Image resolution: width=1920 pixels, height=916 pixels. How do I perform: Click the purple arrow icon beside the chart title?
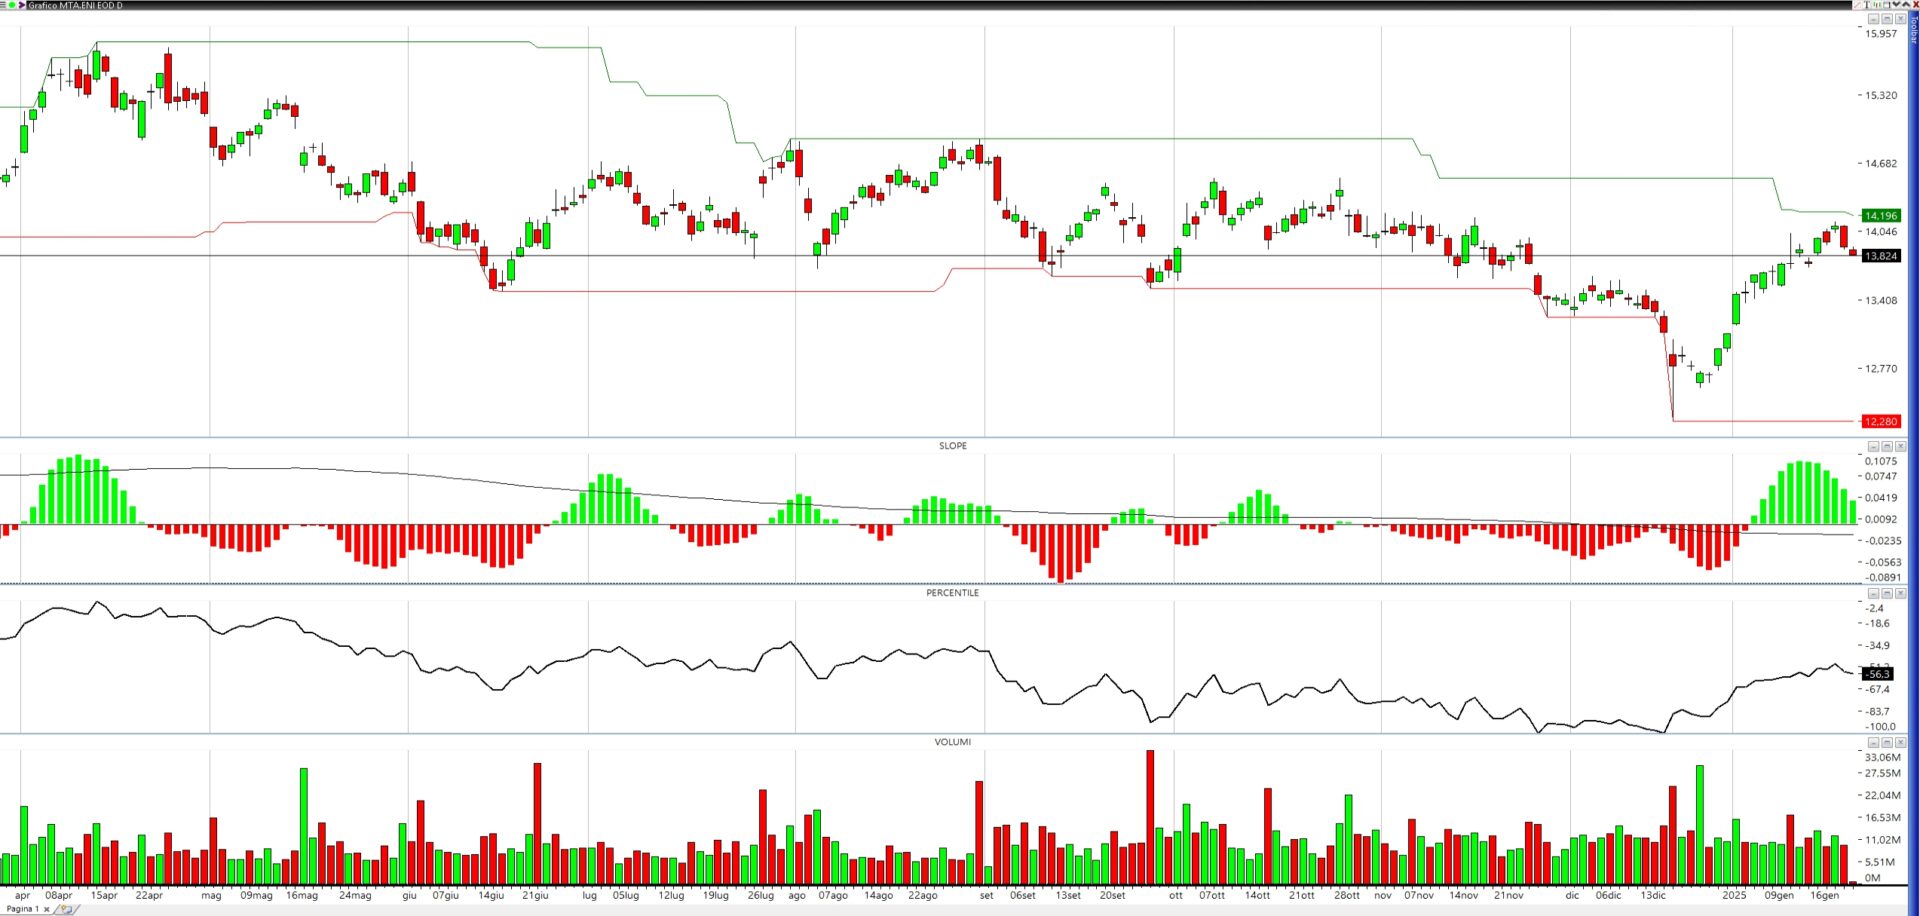pyautogui.click(x=22, y=5)
